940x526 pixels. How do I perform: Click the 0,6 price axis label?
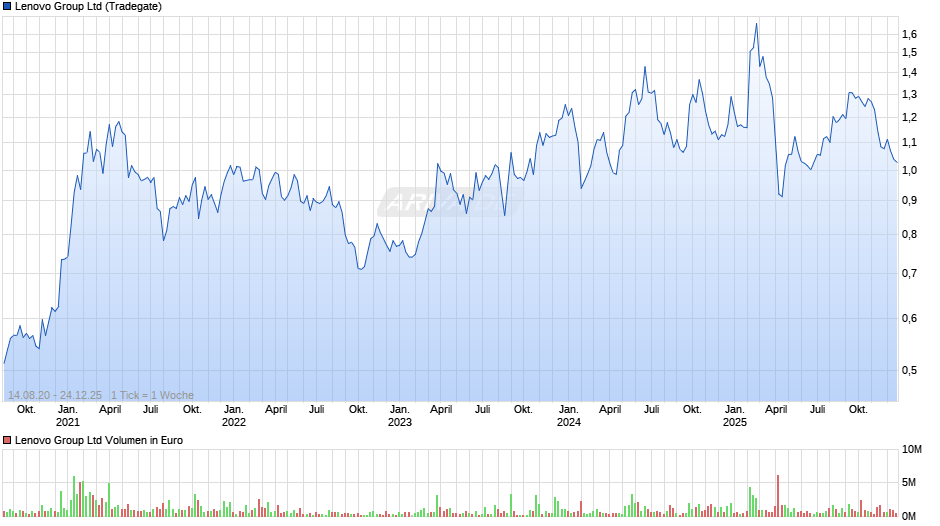pos(909,318)
